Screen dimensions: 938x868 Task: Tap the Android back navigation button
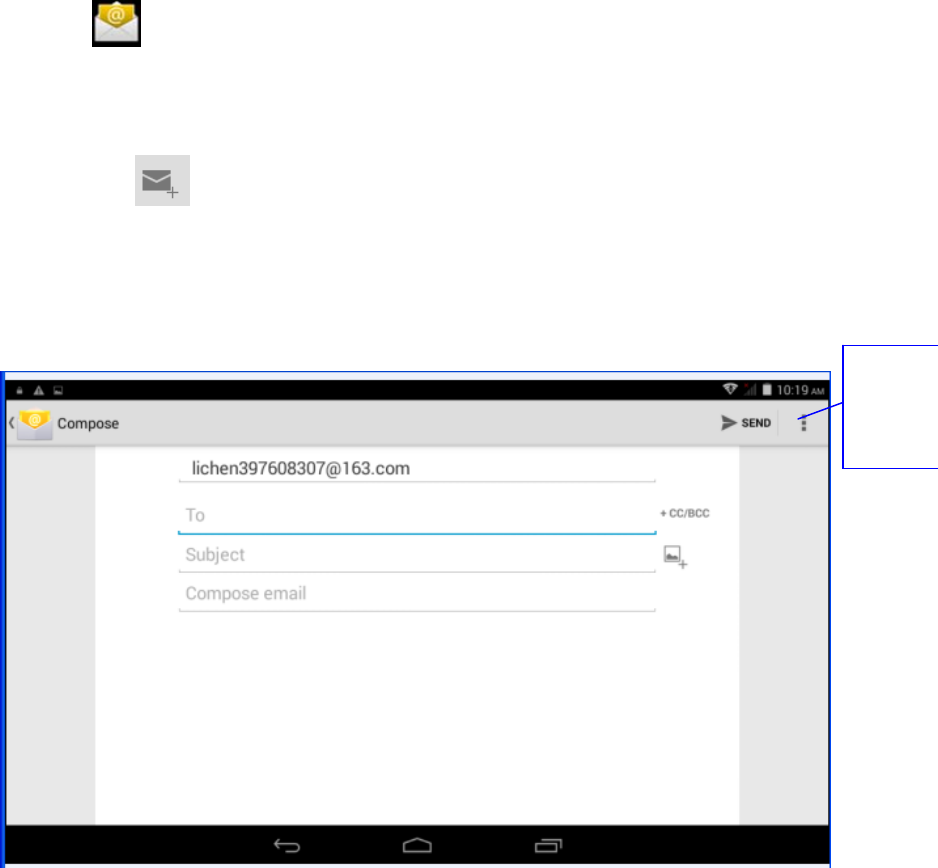(x=287, y=845)
